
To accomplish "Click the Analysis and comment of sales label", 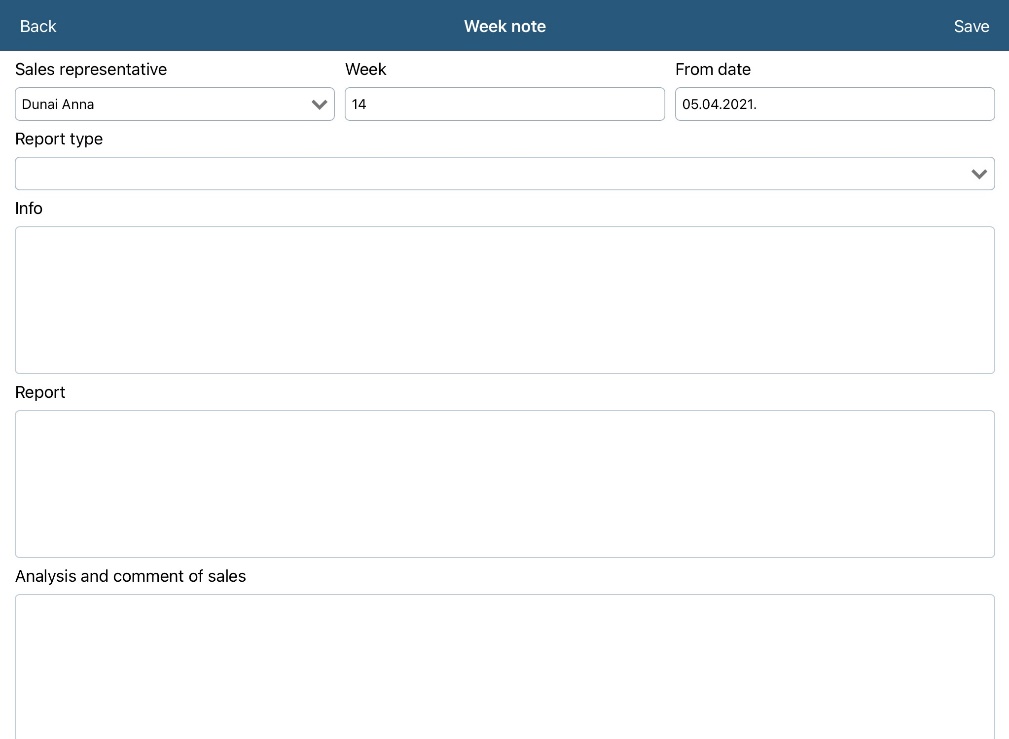I will click(x=130, y=576).
